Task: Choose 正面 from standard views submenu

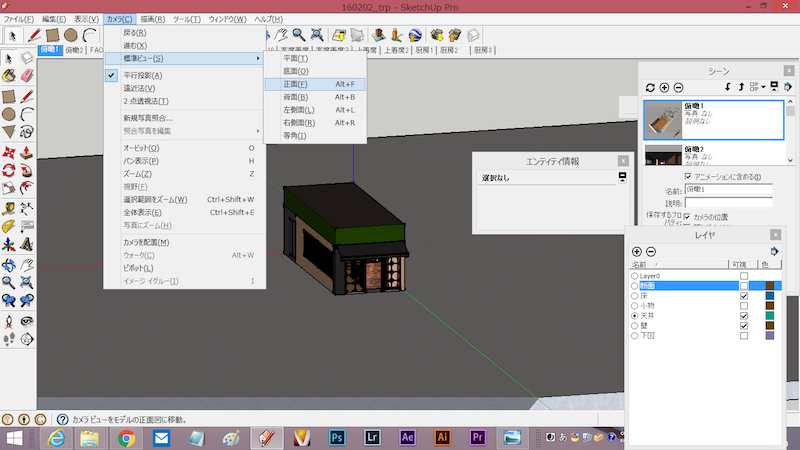Action: 297,84
